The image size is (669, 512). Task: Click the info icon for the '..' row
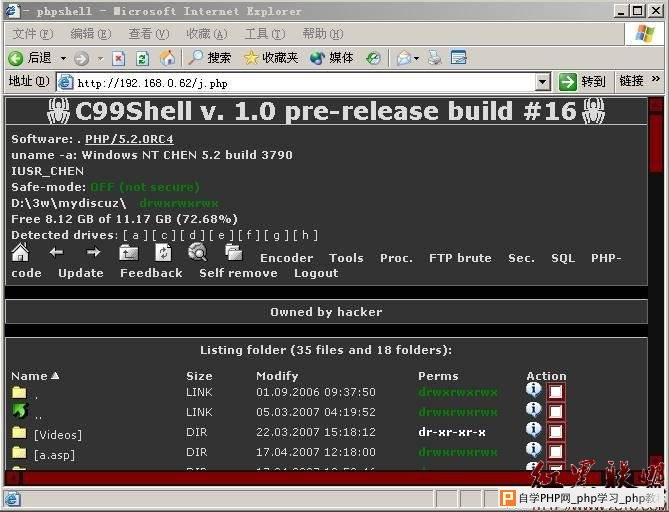(533, 410)
